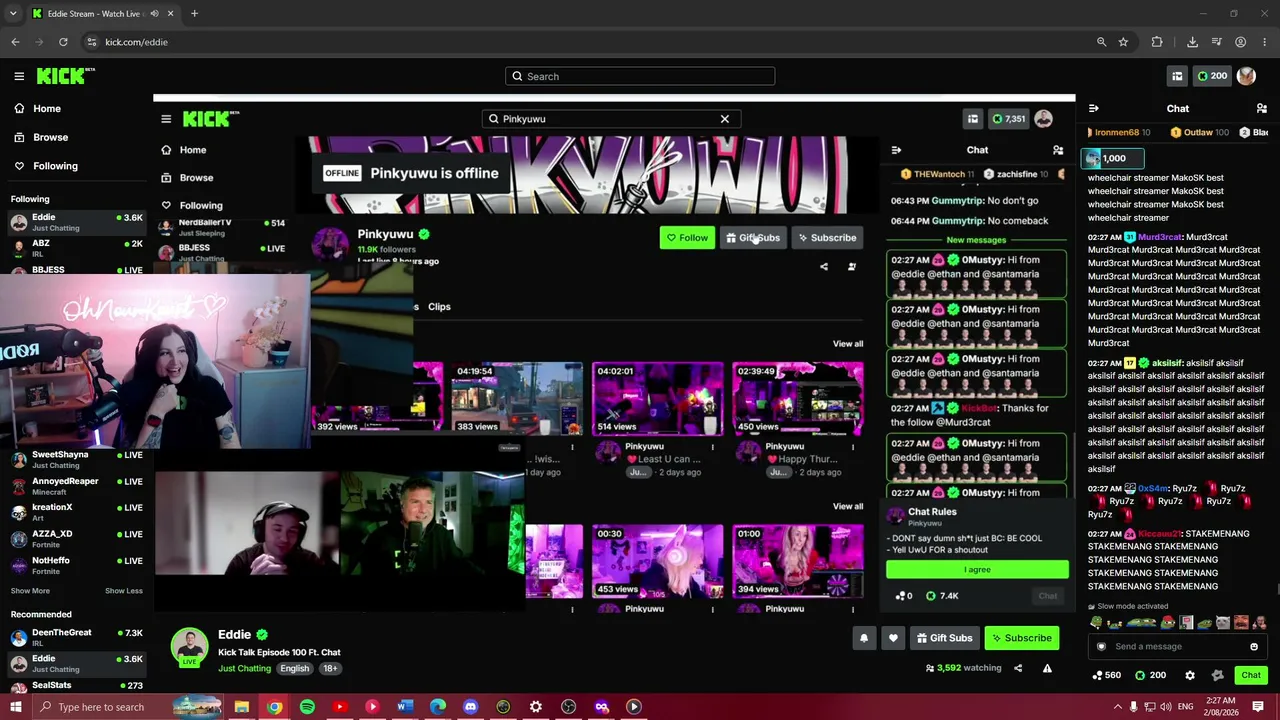
Task: Open the emoji picker in chat input
Action: pos(1254,646)
